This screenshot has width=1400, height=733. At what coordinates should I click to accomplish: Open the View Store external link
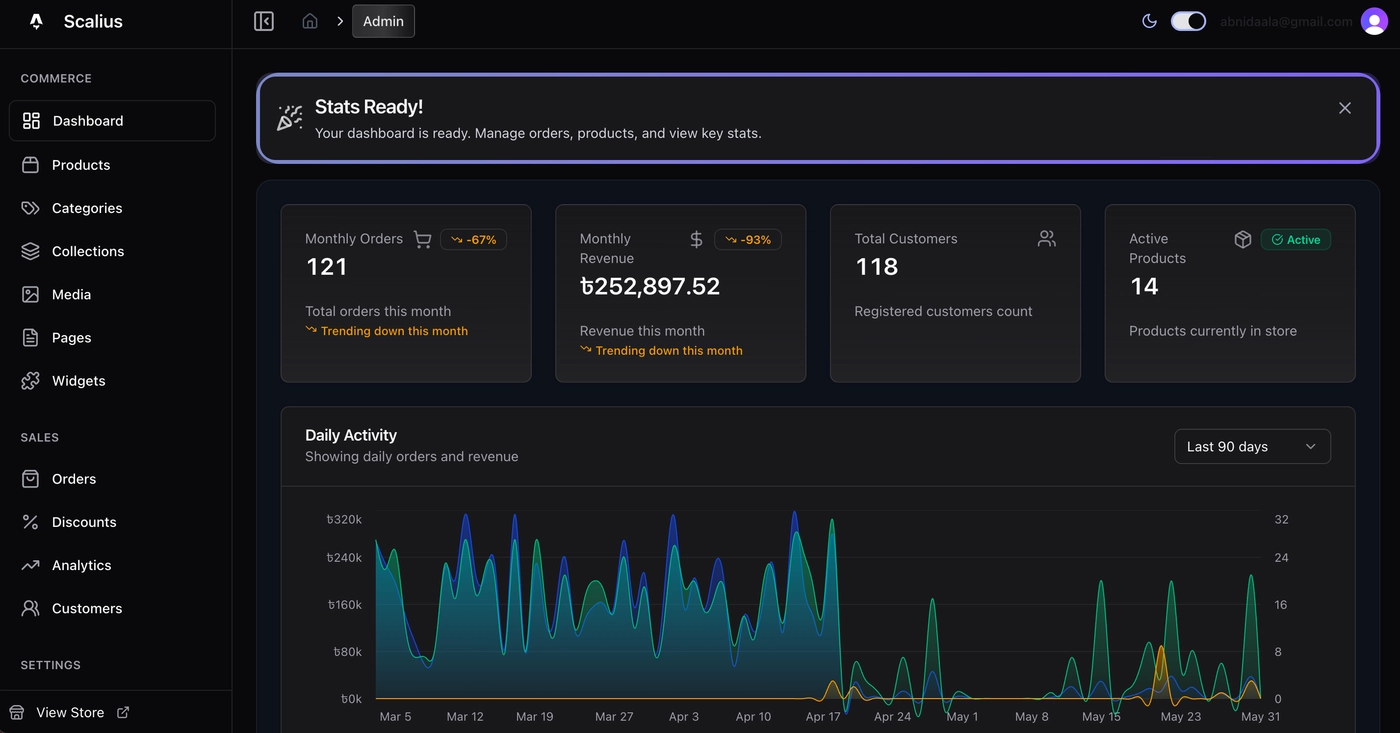[122, 712]
